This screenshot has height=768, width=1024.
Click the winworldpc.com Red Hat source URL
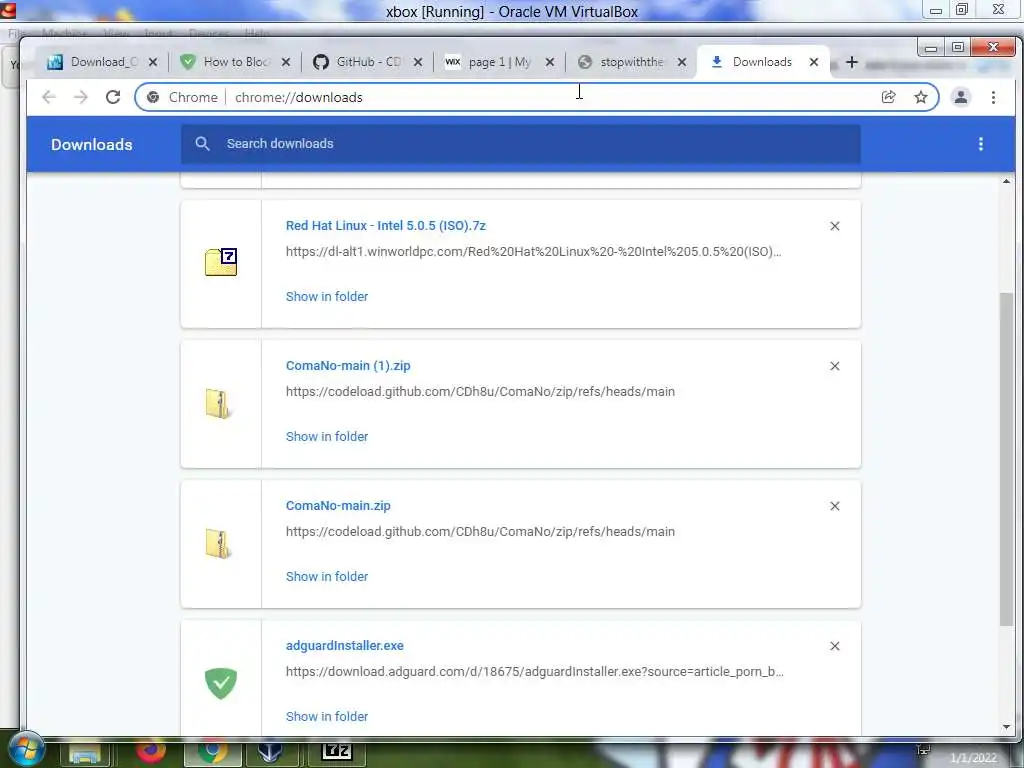[x=533, y=251]
